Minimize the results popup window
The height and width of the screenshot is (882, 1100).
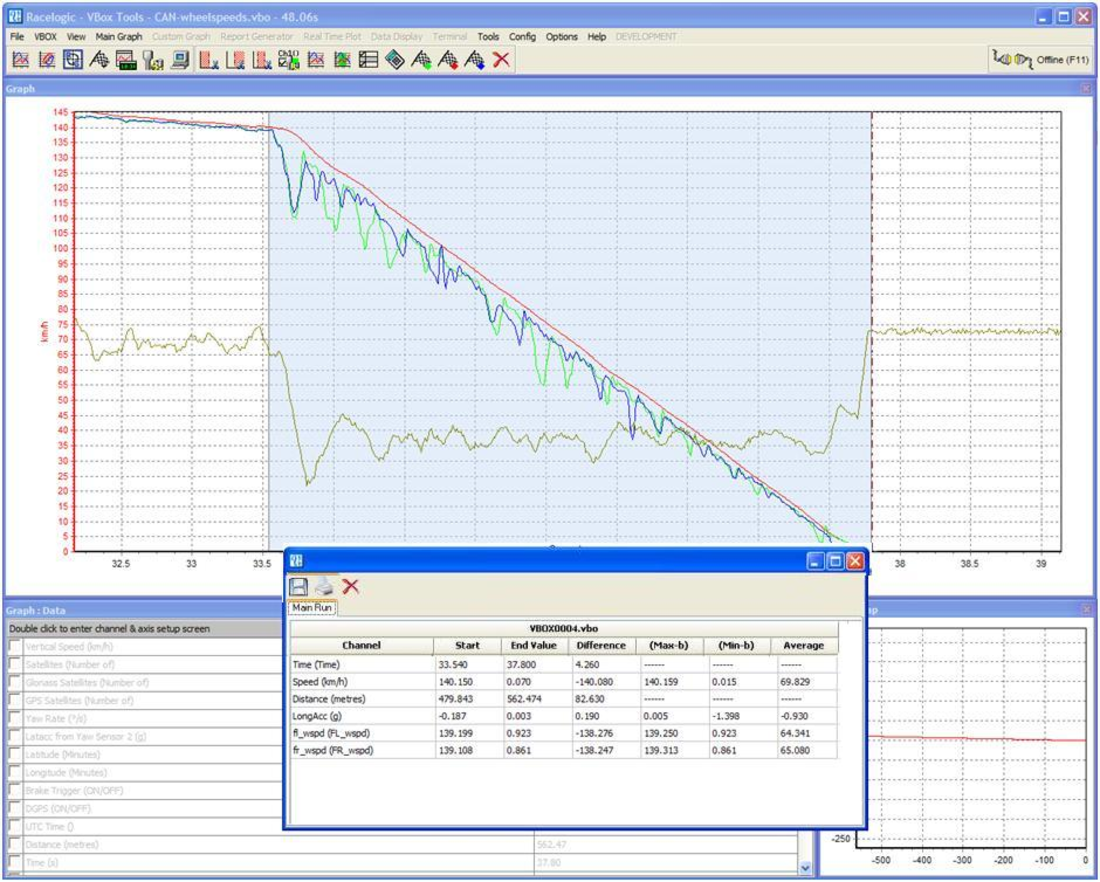815,561
